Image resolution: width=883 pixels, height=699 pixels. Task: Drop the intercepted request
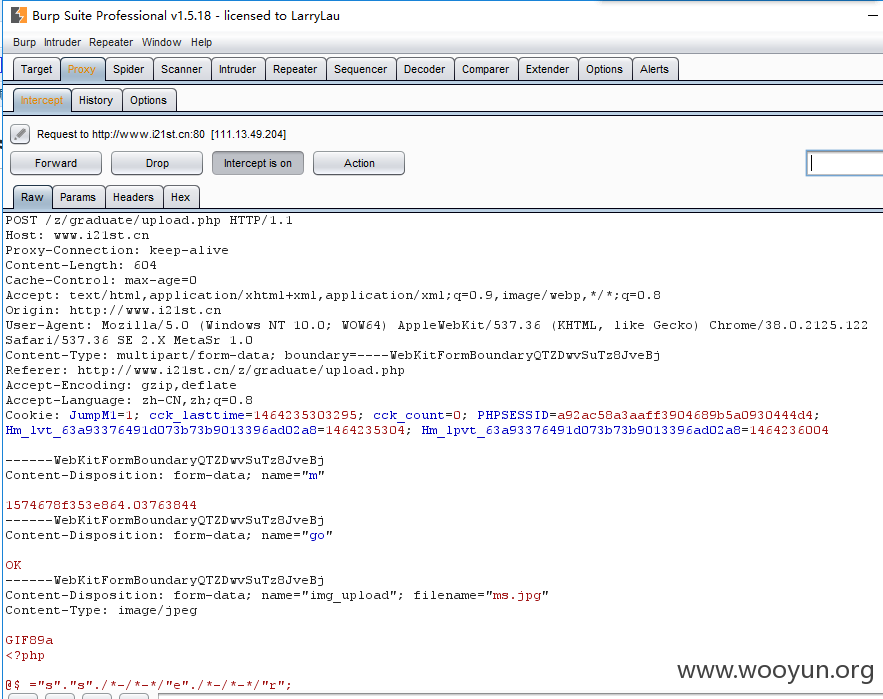coord(157,163)
